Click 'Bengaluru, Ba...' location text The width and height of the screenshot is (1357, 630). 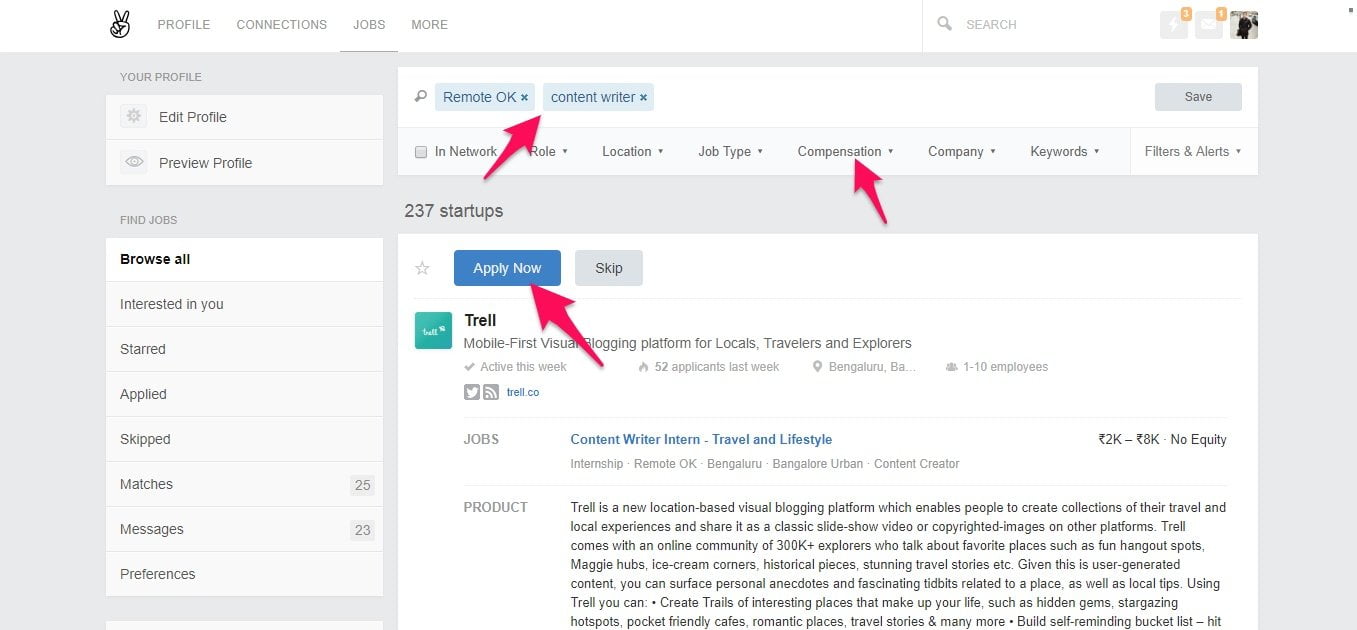pos(872,367)
